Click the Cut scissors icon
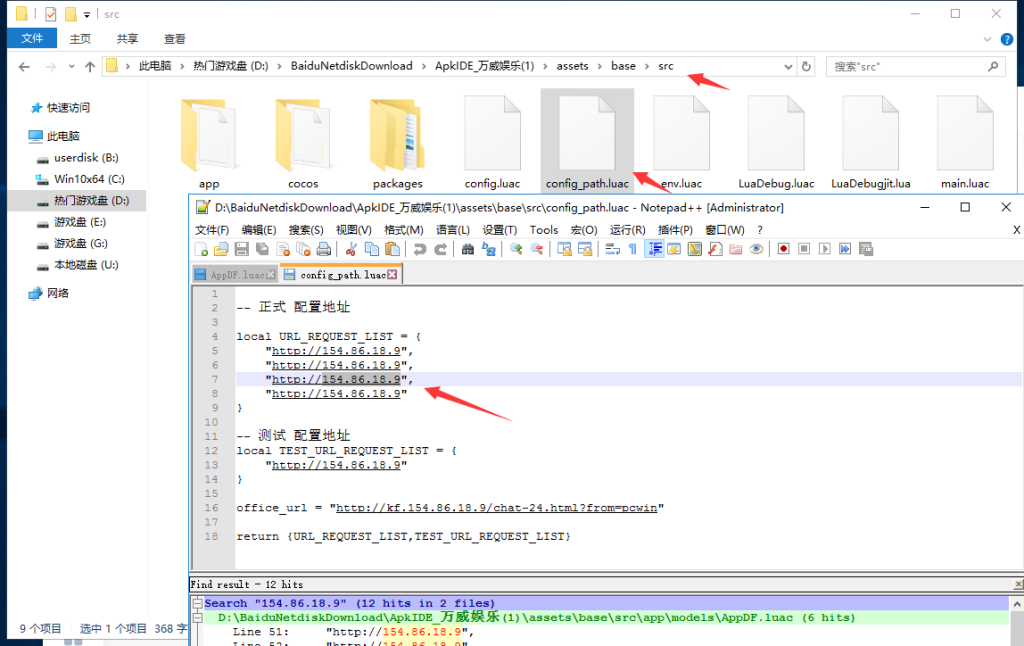 click(352, 249)
